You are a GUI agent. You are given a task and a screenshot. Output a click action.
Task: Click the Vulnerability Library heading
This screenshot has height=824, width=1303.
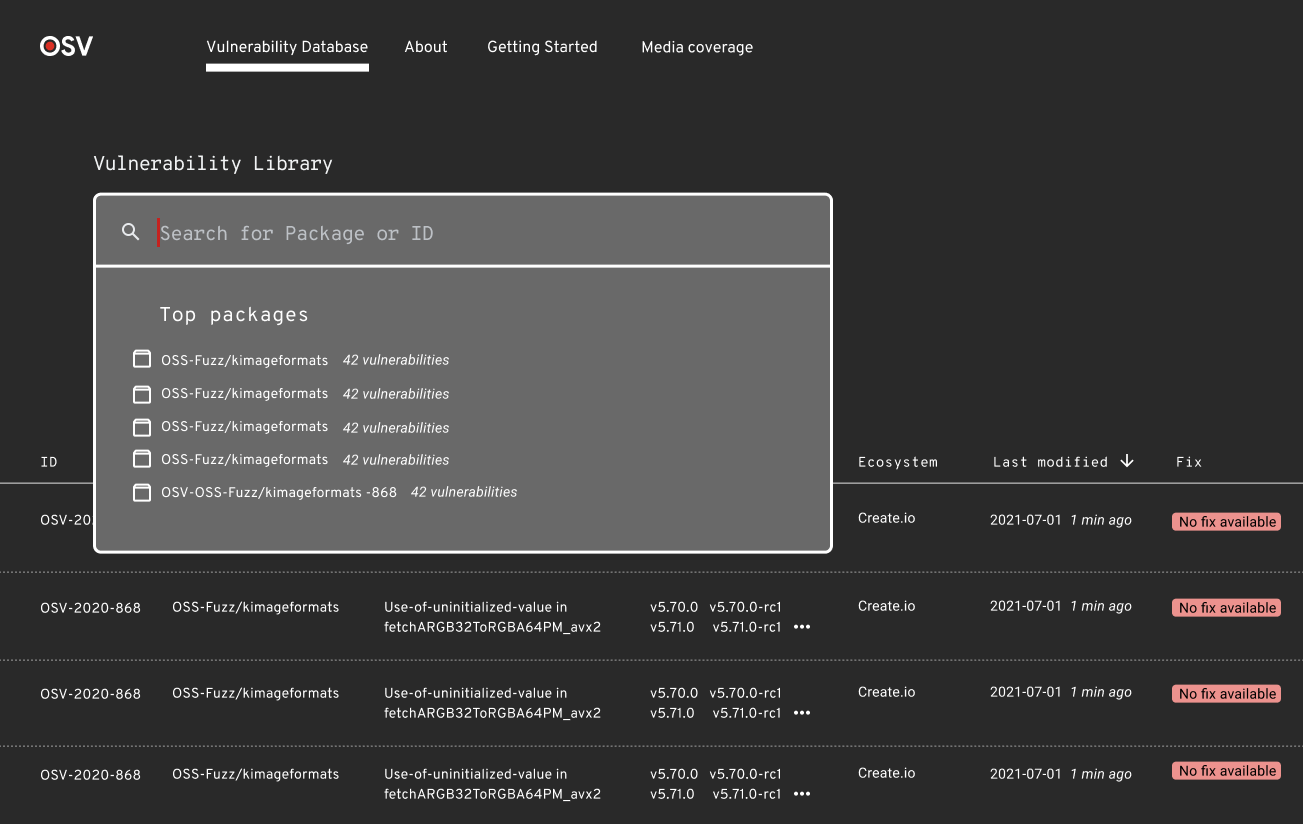pos(213,163)
